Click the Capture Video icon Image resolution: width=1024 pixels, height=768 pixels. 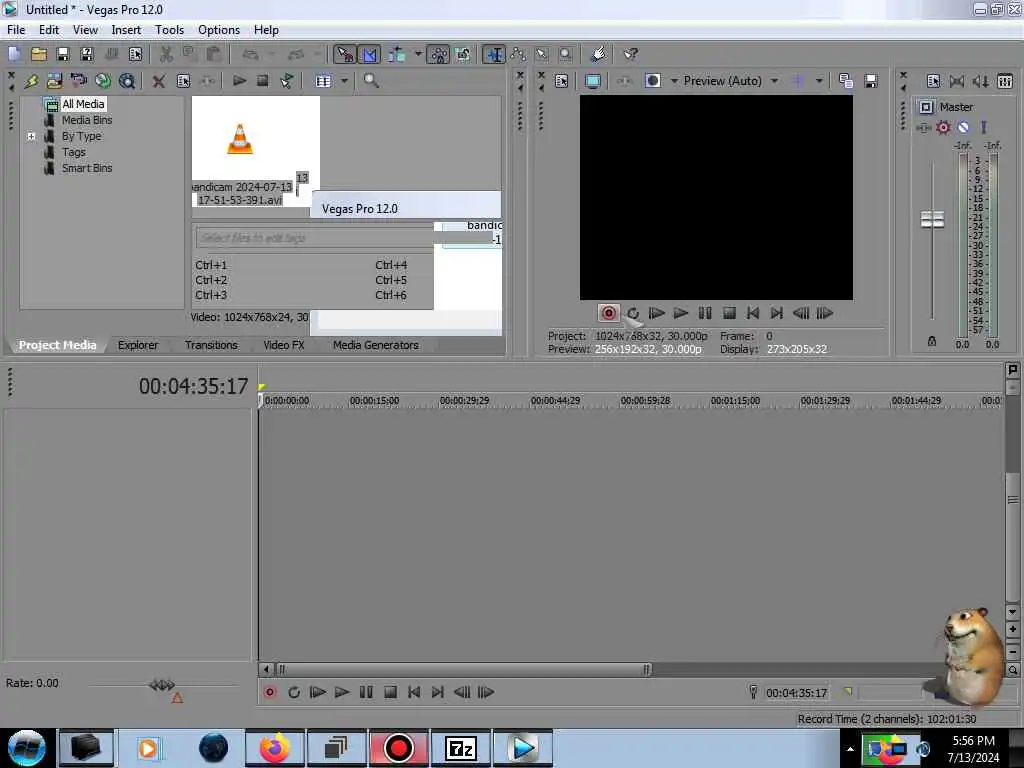78,81
